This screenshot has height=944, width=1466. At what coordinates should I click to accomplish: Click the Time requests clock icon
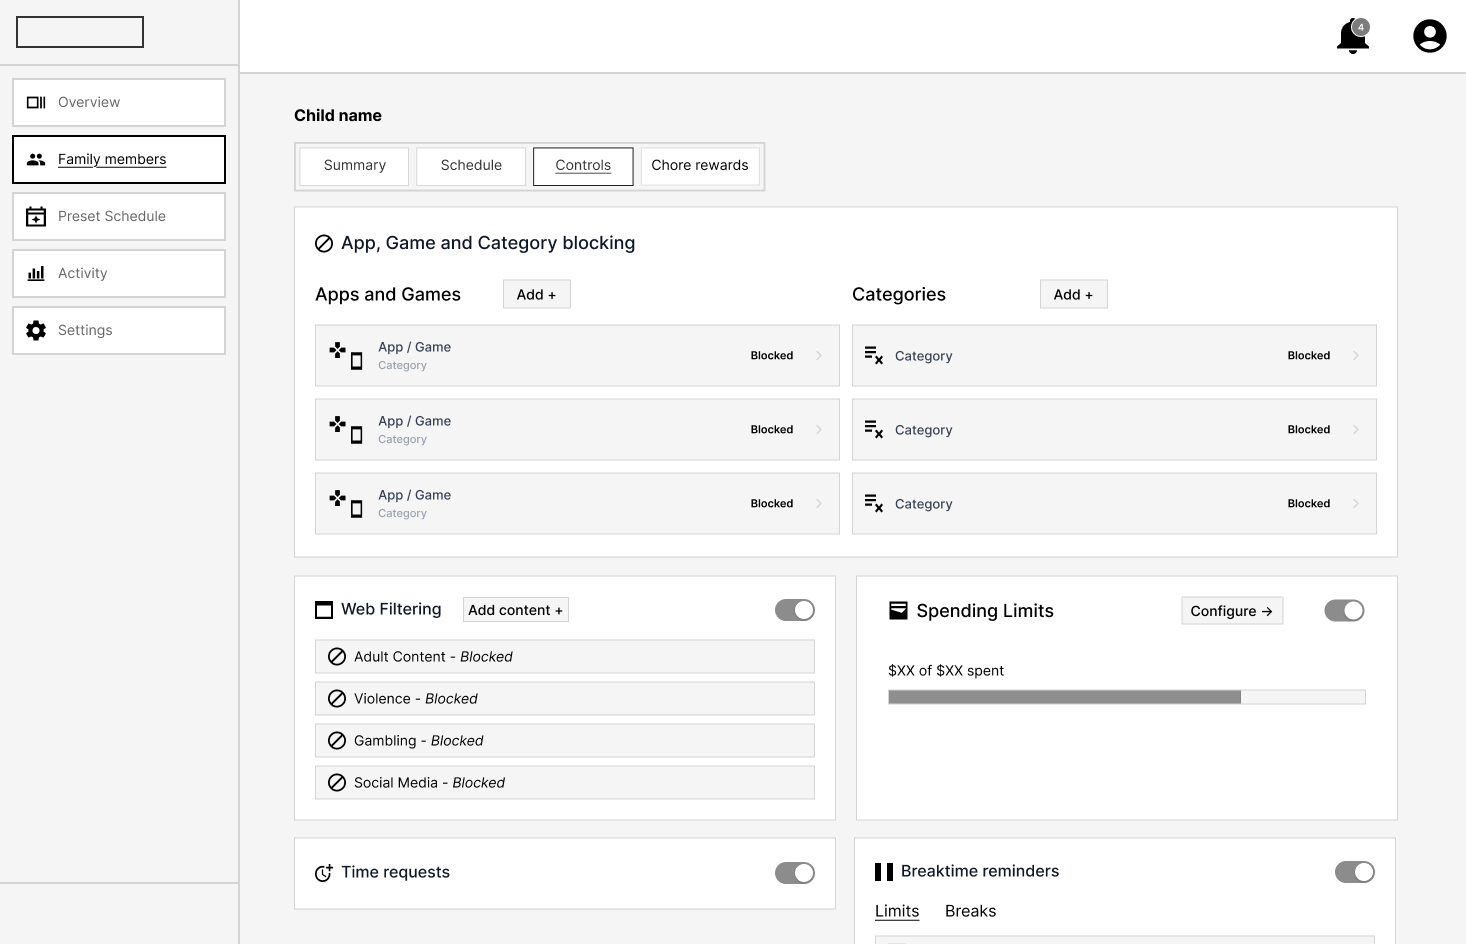click(x=324, y=873)
